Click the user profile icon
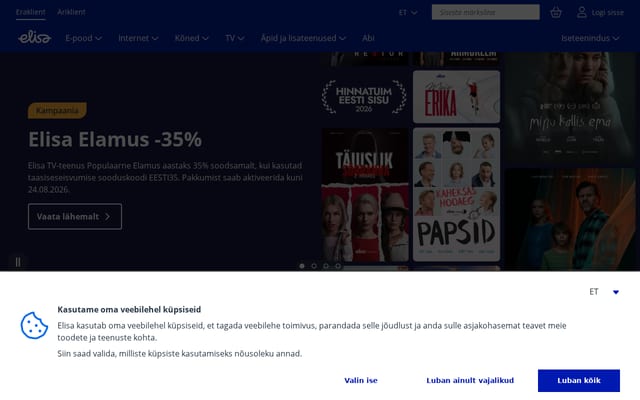 582,12
